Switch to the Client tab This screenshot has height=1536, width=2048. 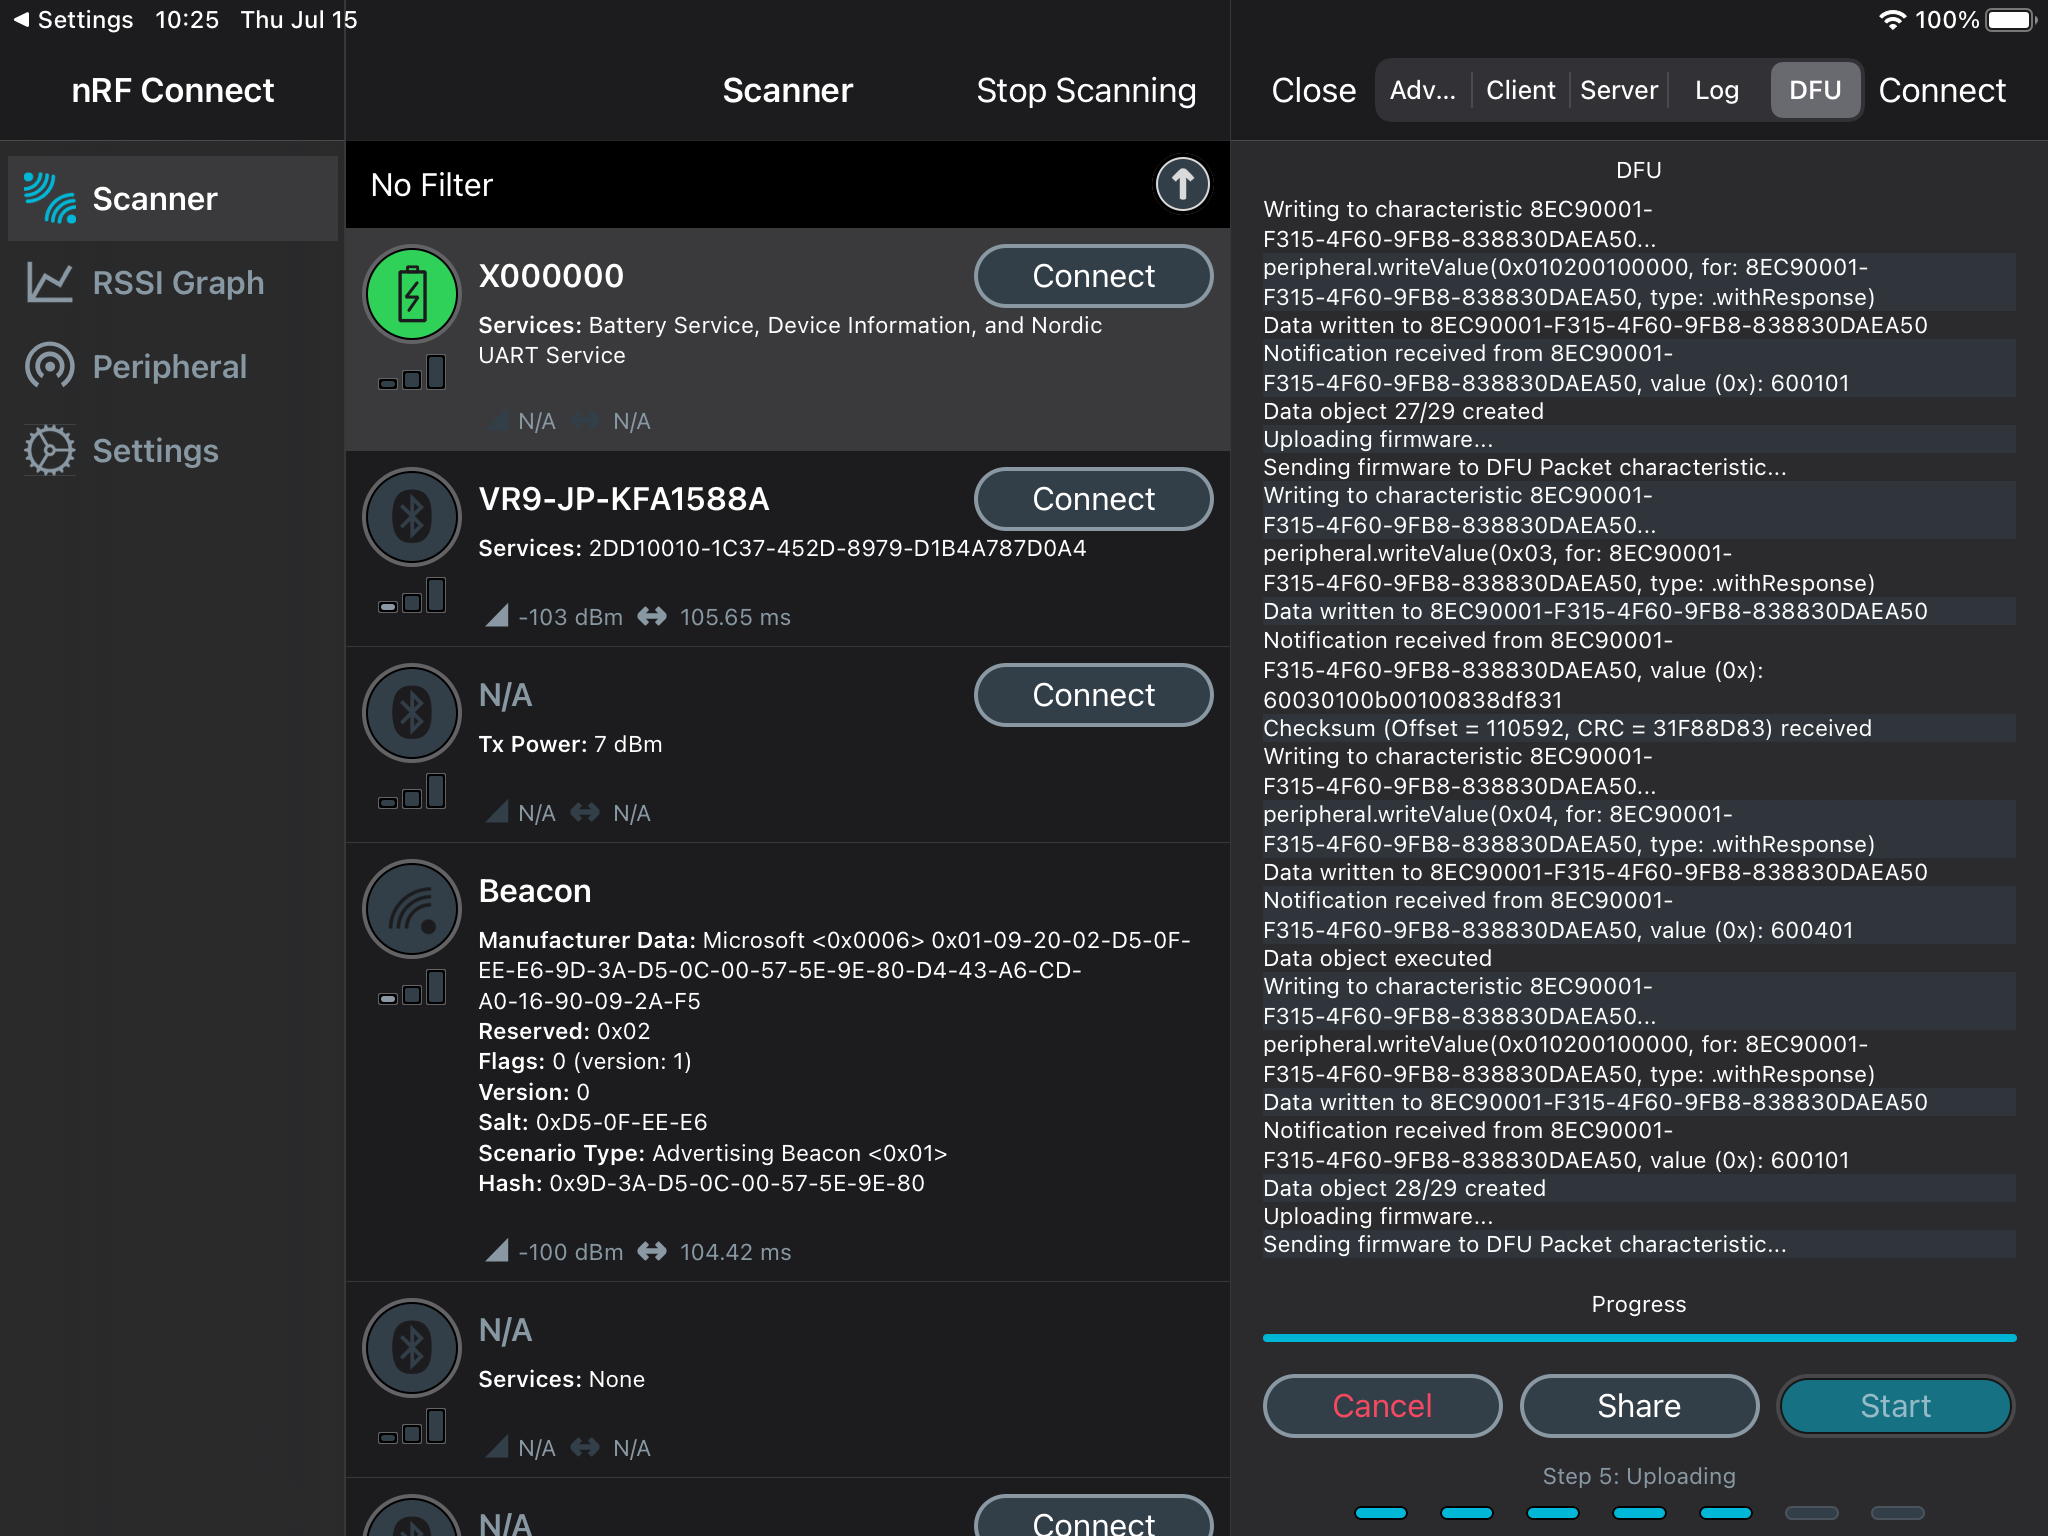1520,91
